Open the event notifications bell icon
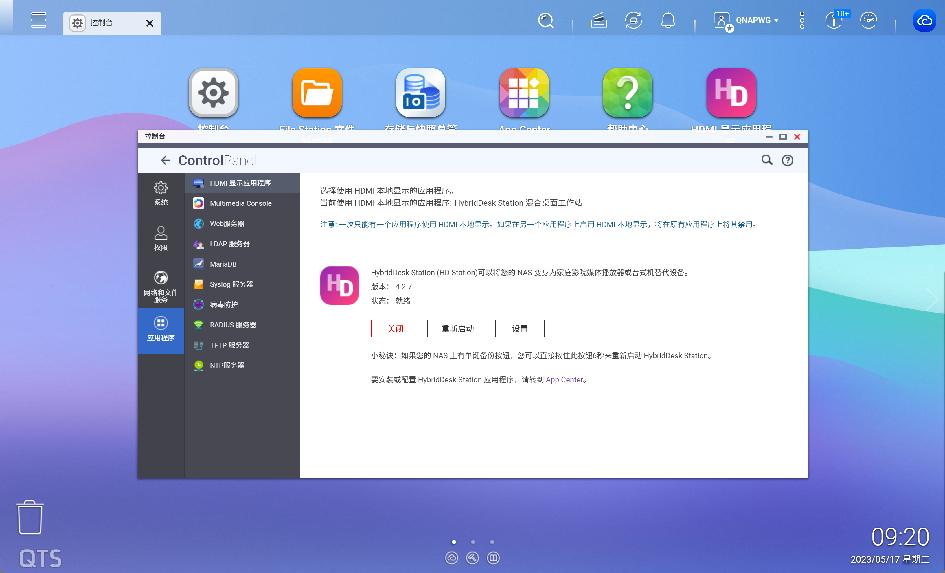Image resolution: width=945 pixels, height=573 pixels. tap(668, 20)
